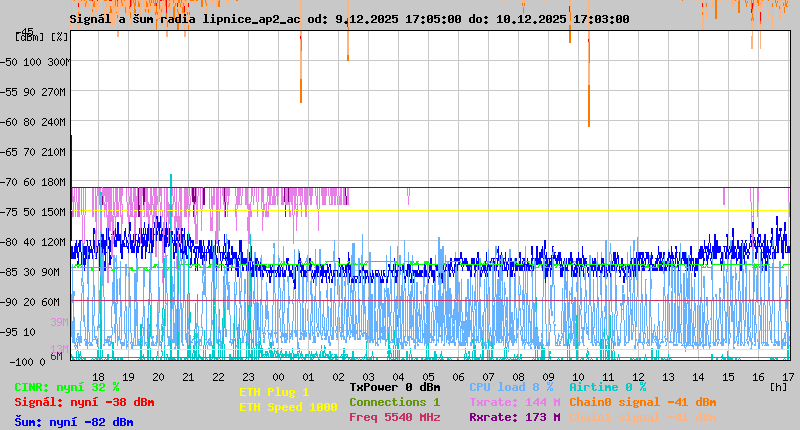Select the Txrate 144 M legend entry
This screenshot has width=800, height=430.
pyautogui.click(x=514, y=402)
